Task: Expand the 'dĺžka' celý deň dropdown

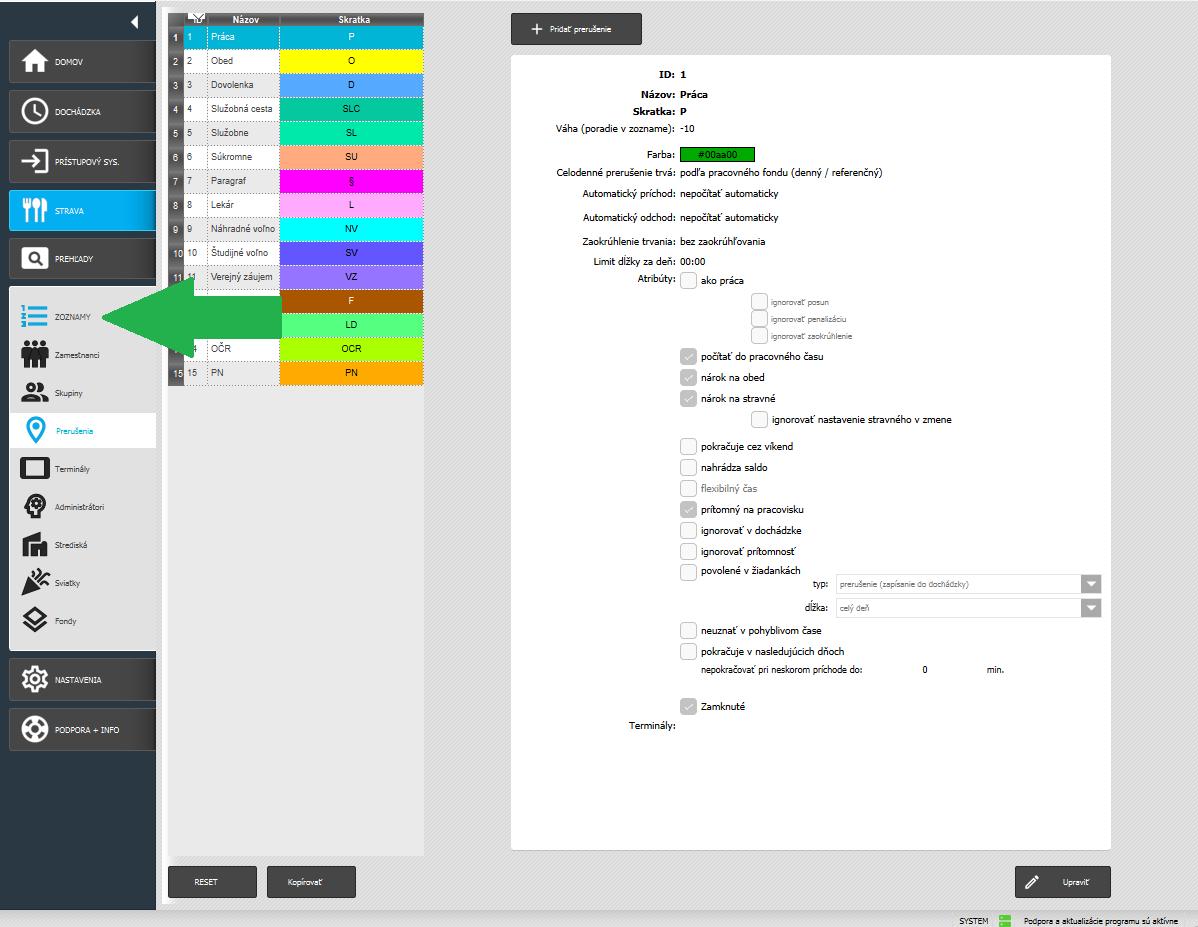Action: 1091,608
